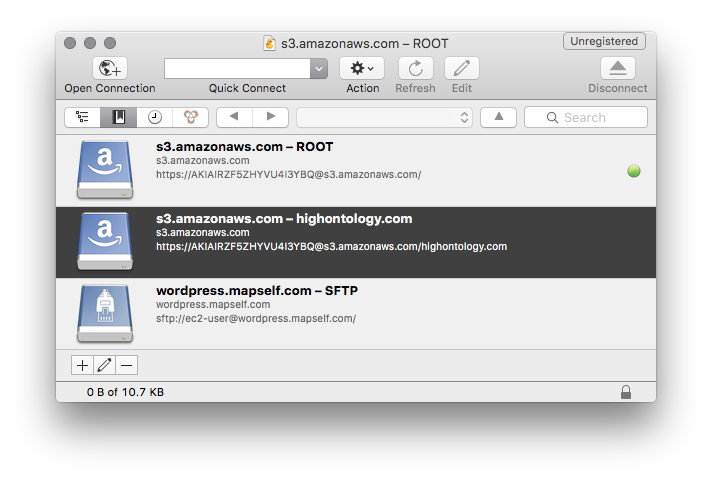712x482 pixels.
Task: Click the Refresh toolbar icon
Action: pyautogui.click(x=415, y=68)
